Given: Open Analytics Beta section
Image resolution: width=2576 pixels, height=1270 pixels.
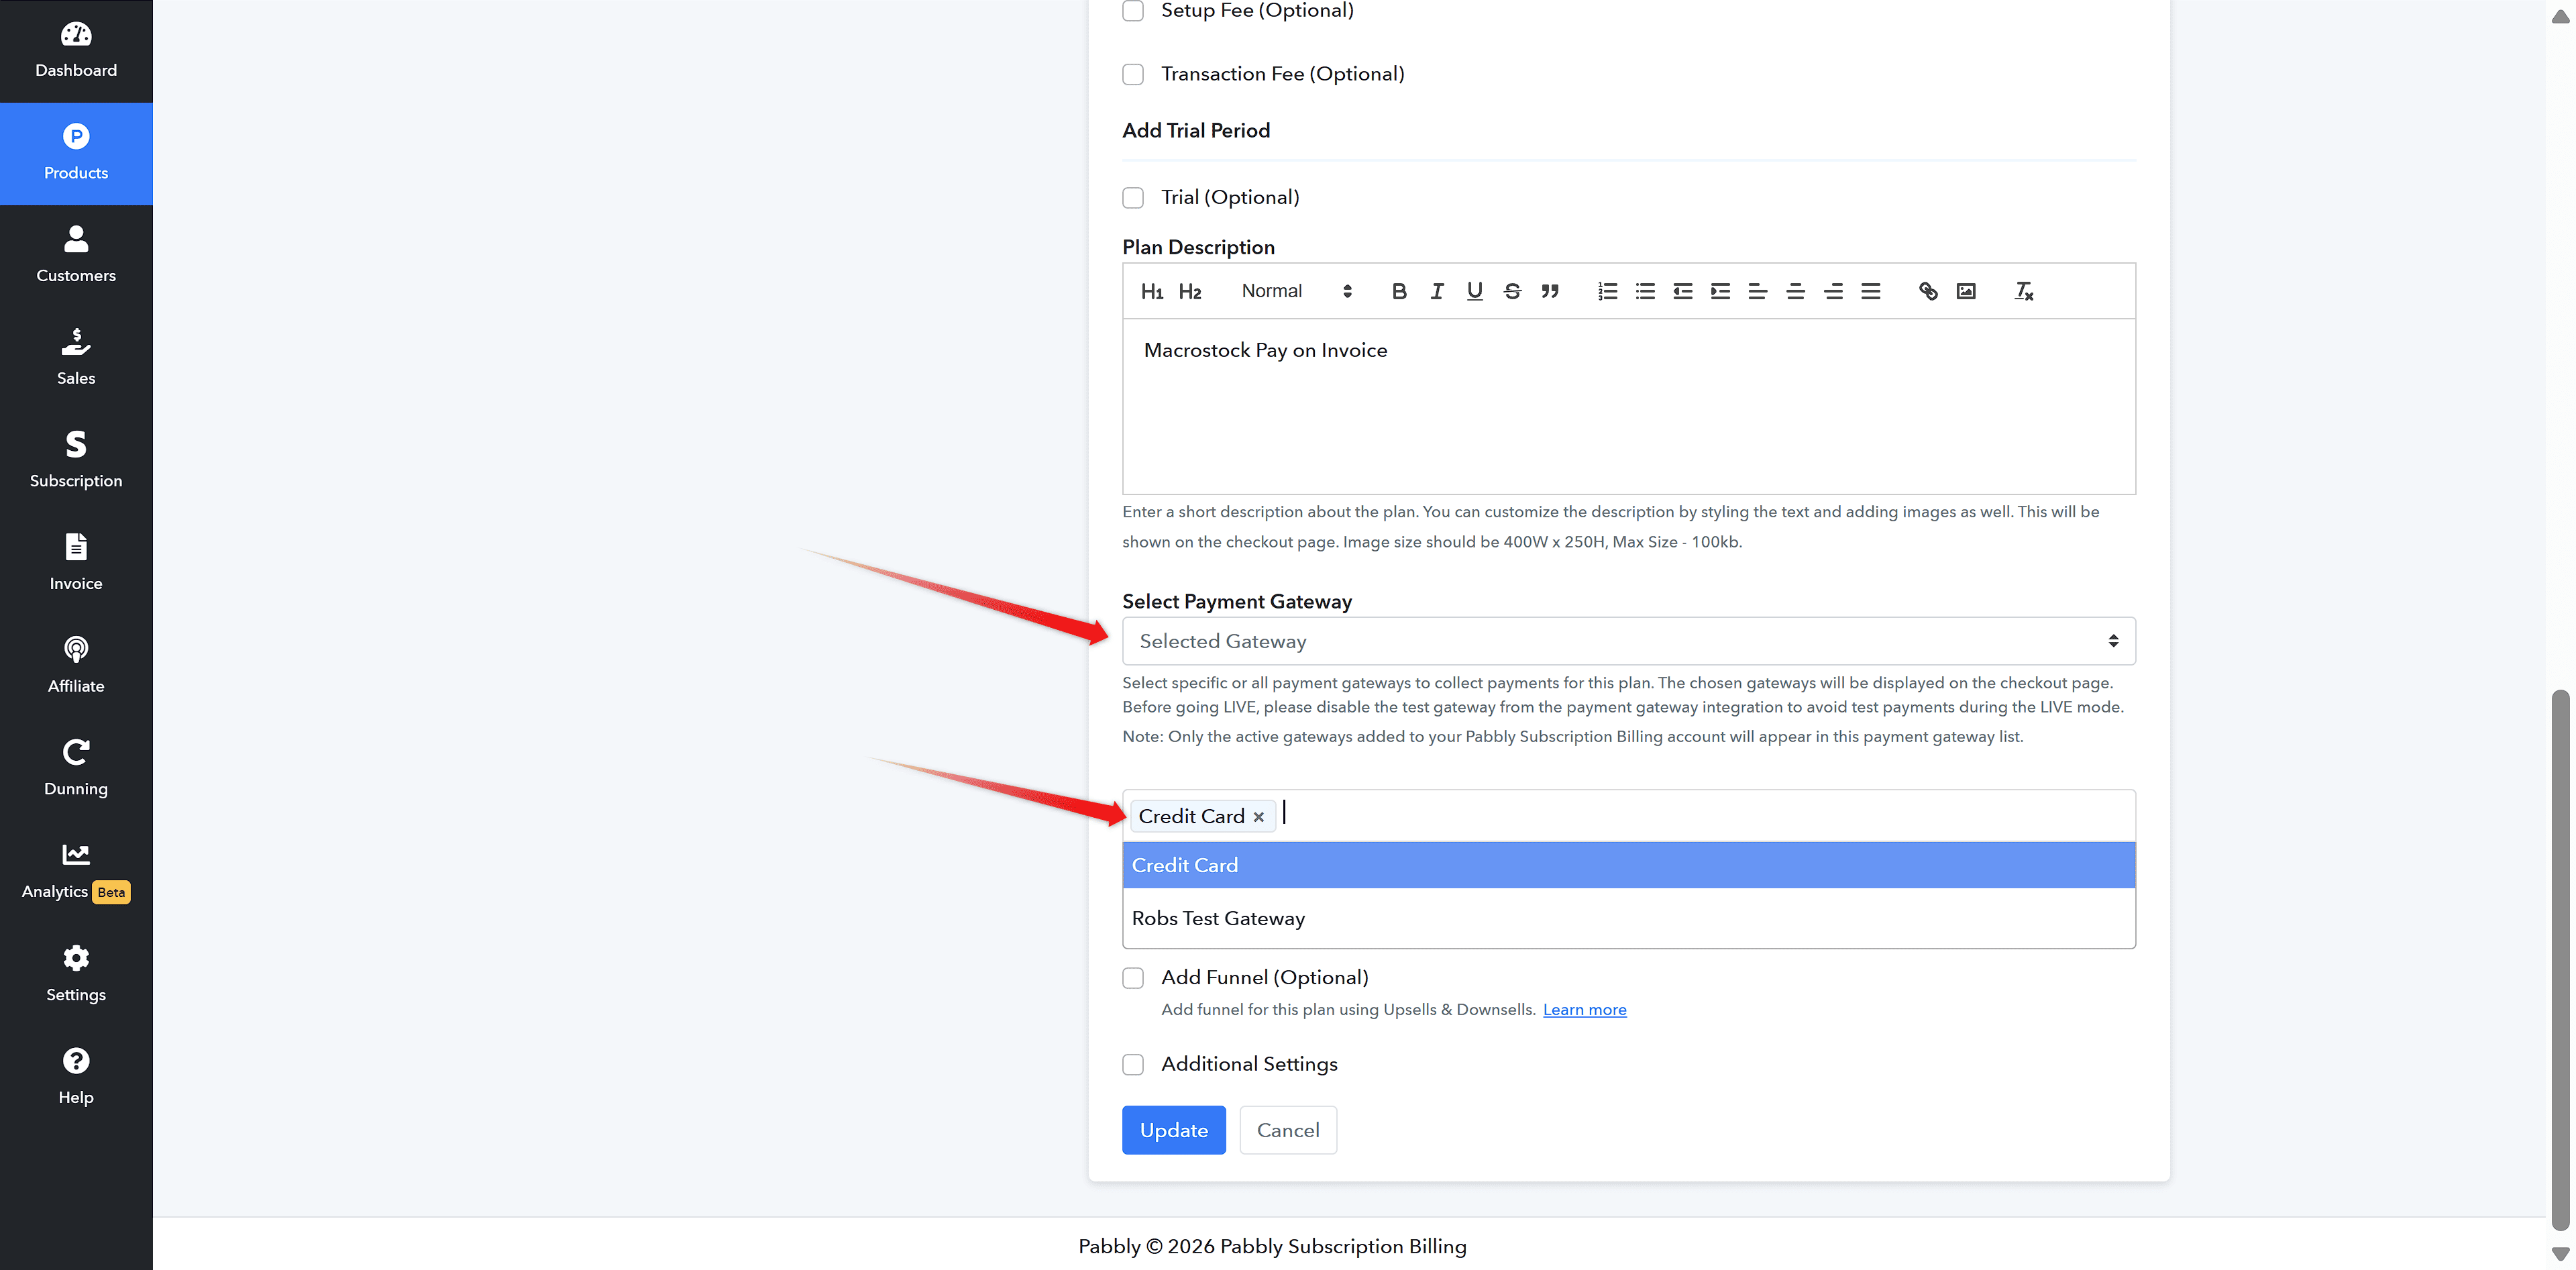Looking at the screenshot, I should tap(76, 872).
